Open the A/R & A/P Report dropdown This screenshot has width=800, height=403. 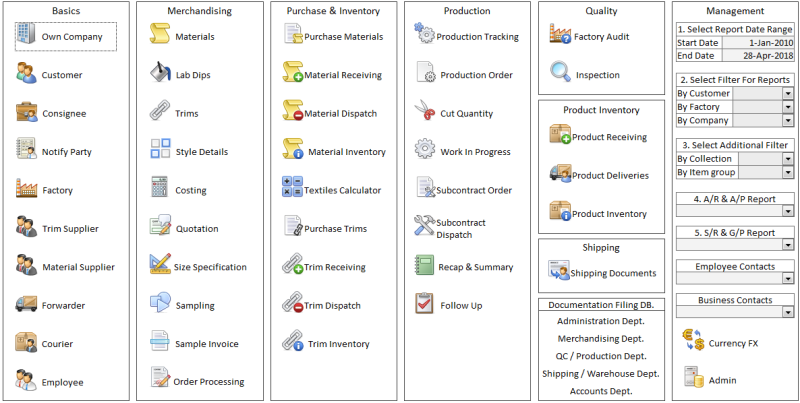pyautogui.click(x=788, y=211)
